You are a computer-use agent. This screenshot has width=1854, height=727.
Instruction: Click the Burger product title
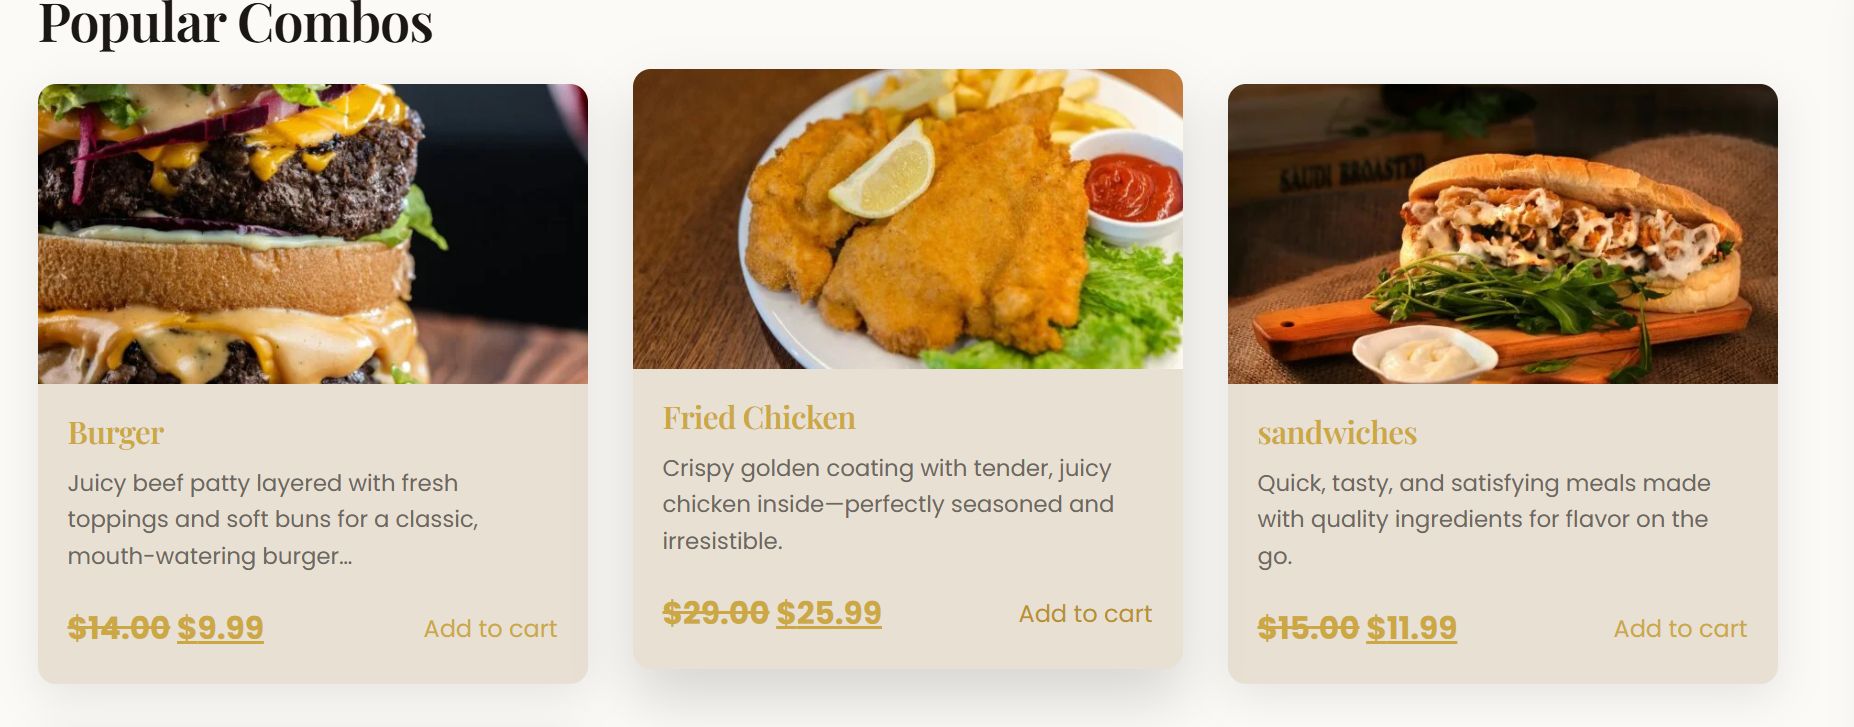pyautogui.click(x=116, y=433)
